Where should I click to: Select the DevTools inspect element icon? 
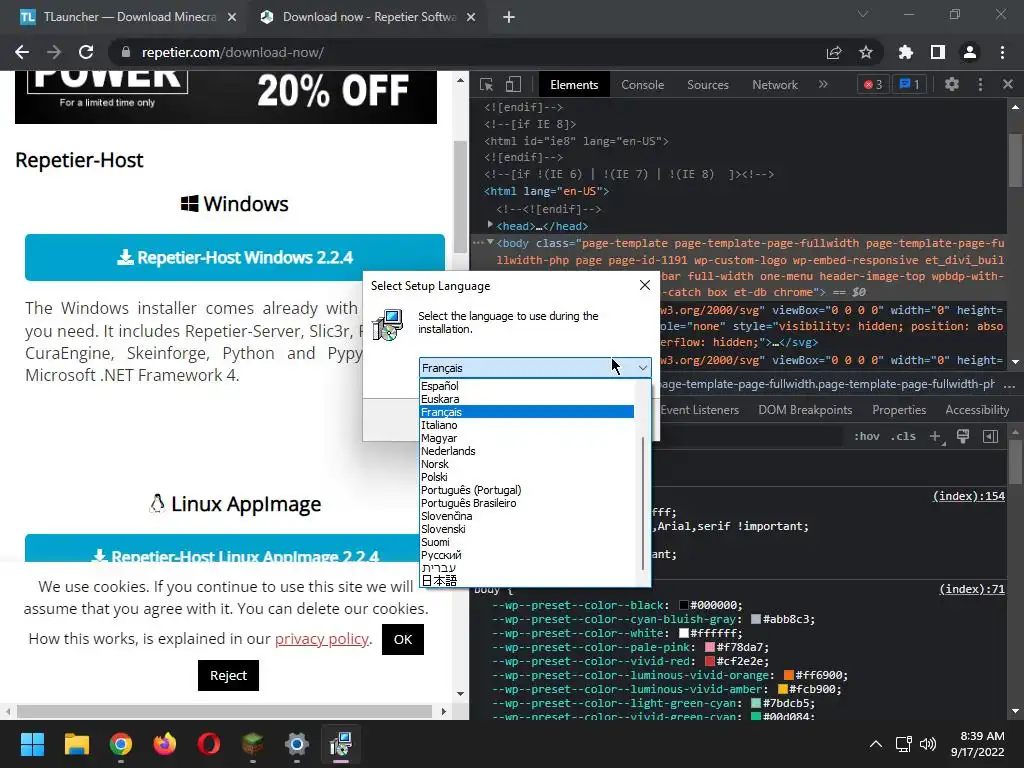tap(487, 84)
